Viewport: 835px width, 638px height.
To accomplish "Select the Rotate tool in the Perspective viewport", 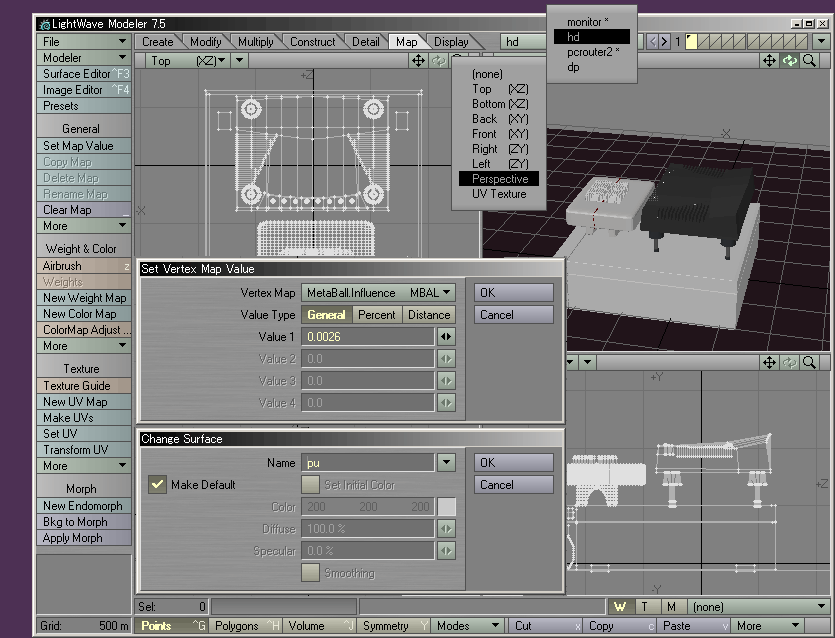I will click(788, 61).
